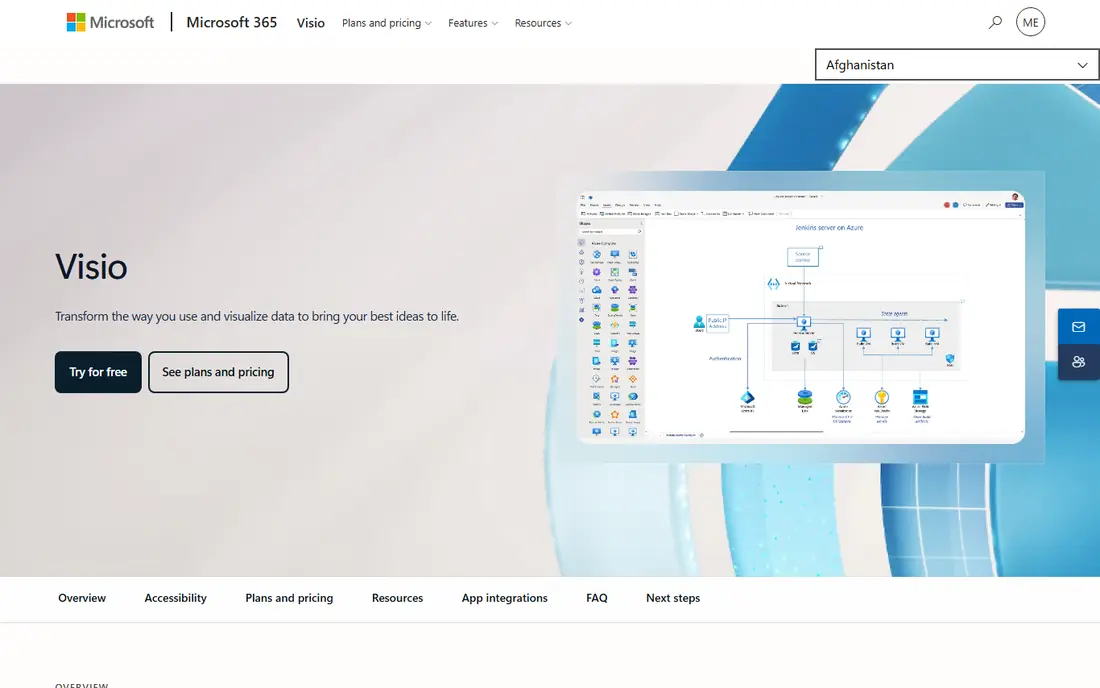Go to the Overview tab

(82, 598)
